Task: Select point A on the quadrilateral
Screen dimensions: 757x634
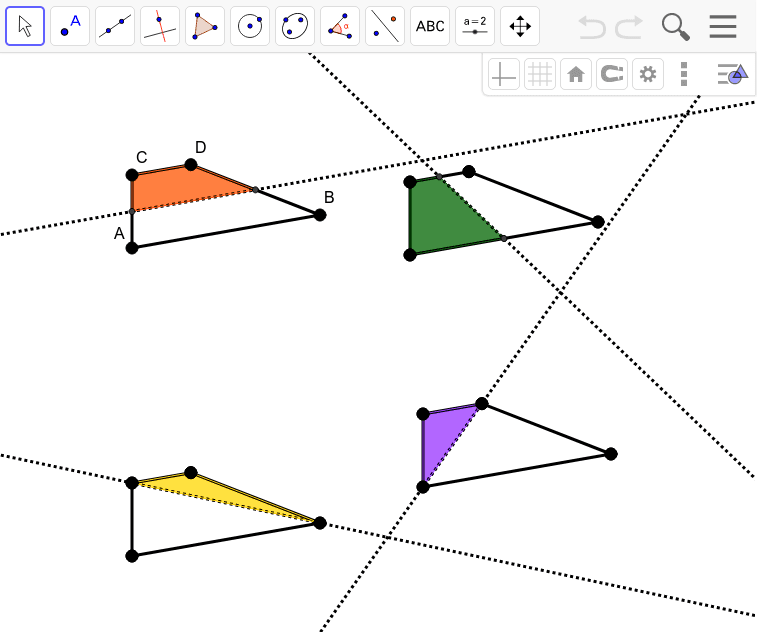Action: point(132,248)
